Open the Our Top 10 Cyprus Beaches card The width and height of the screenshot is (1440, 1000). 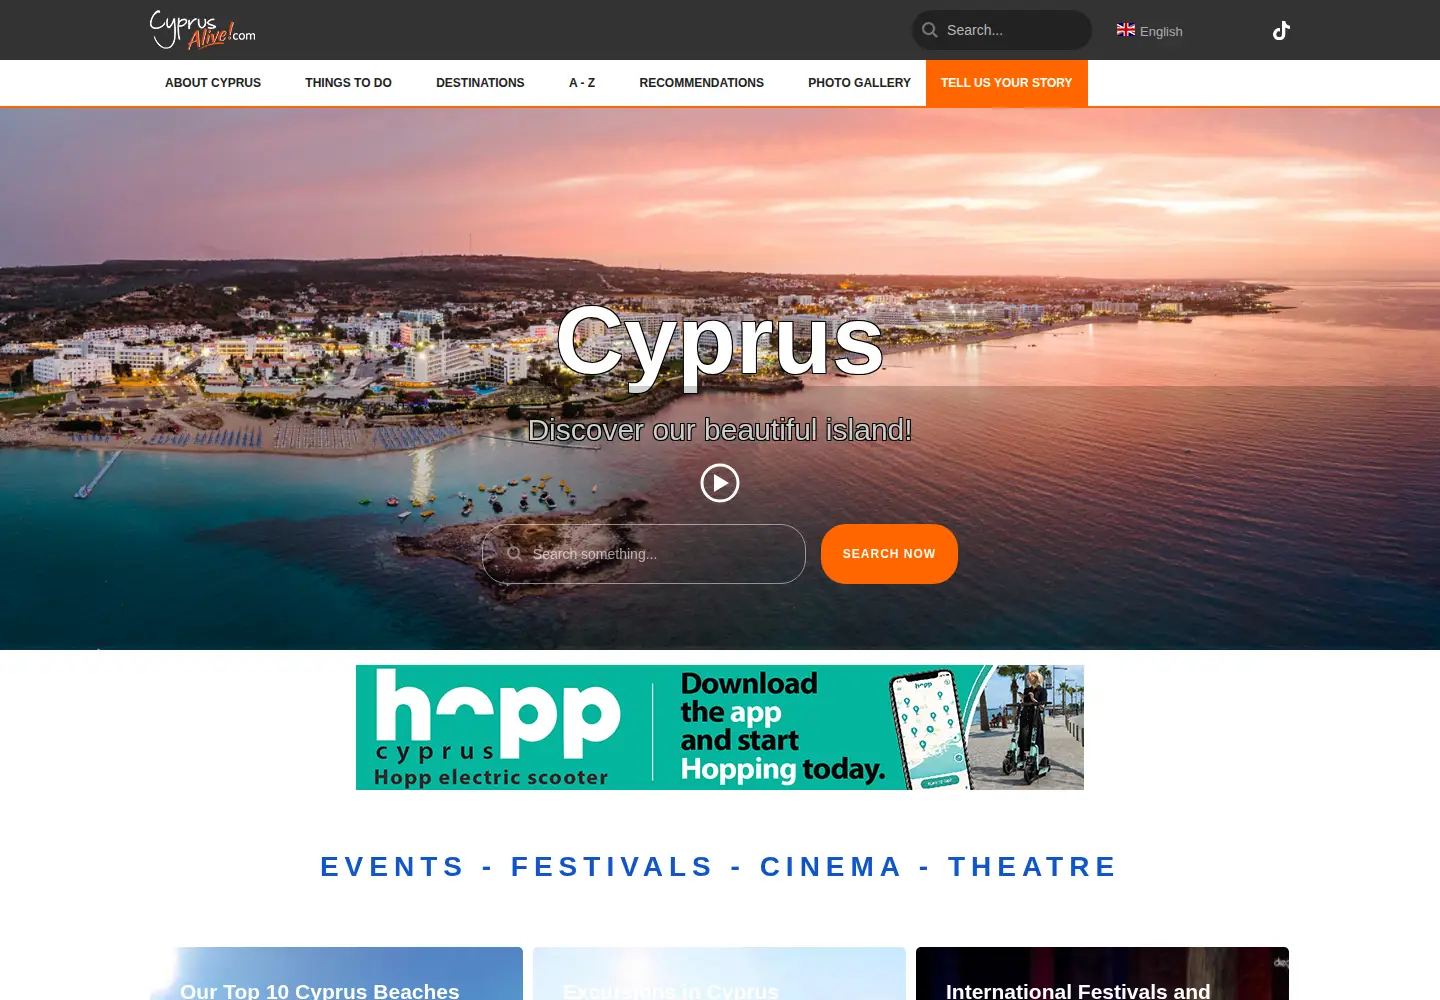(336, 974)
